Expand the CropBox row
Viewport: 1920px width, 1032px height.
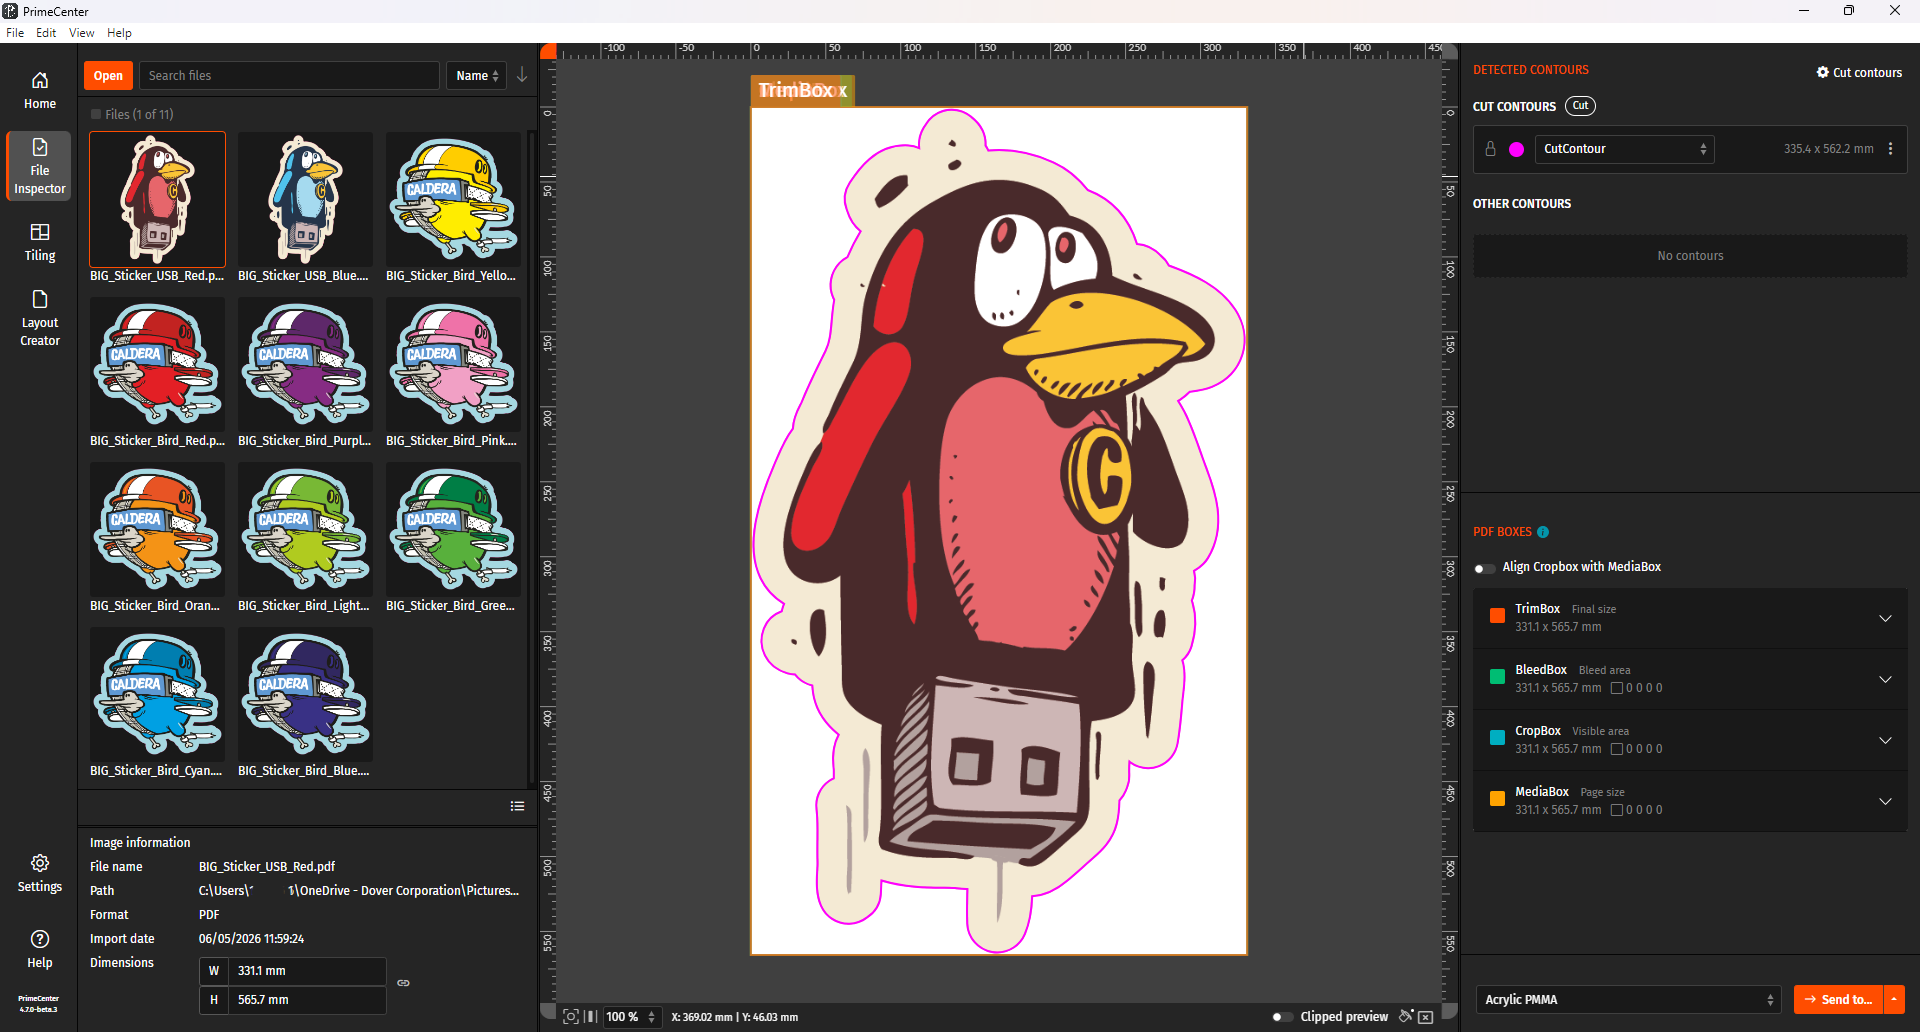tap(1885, 740)
